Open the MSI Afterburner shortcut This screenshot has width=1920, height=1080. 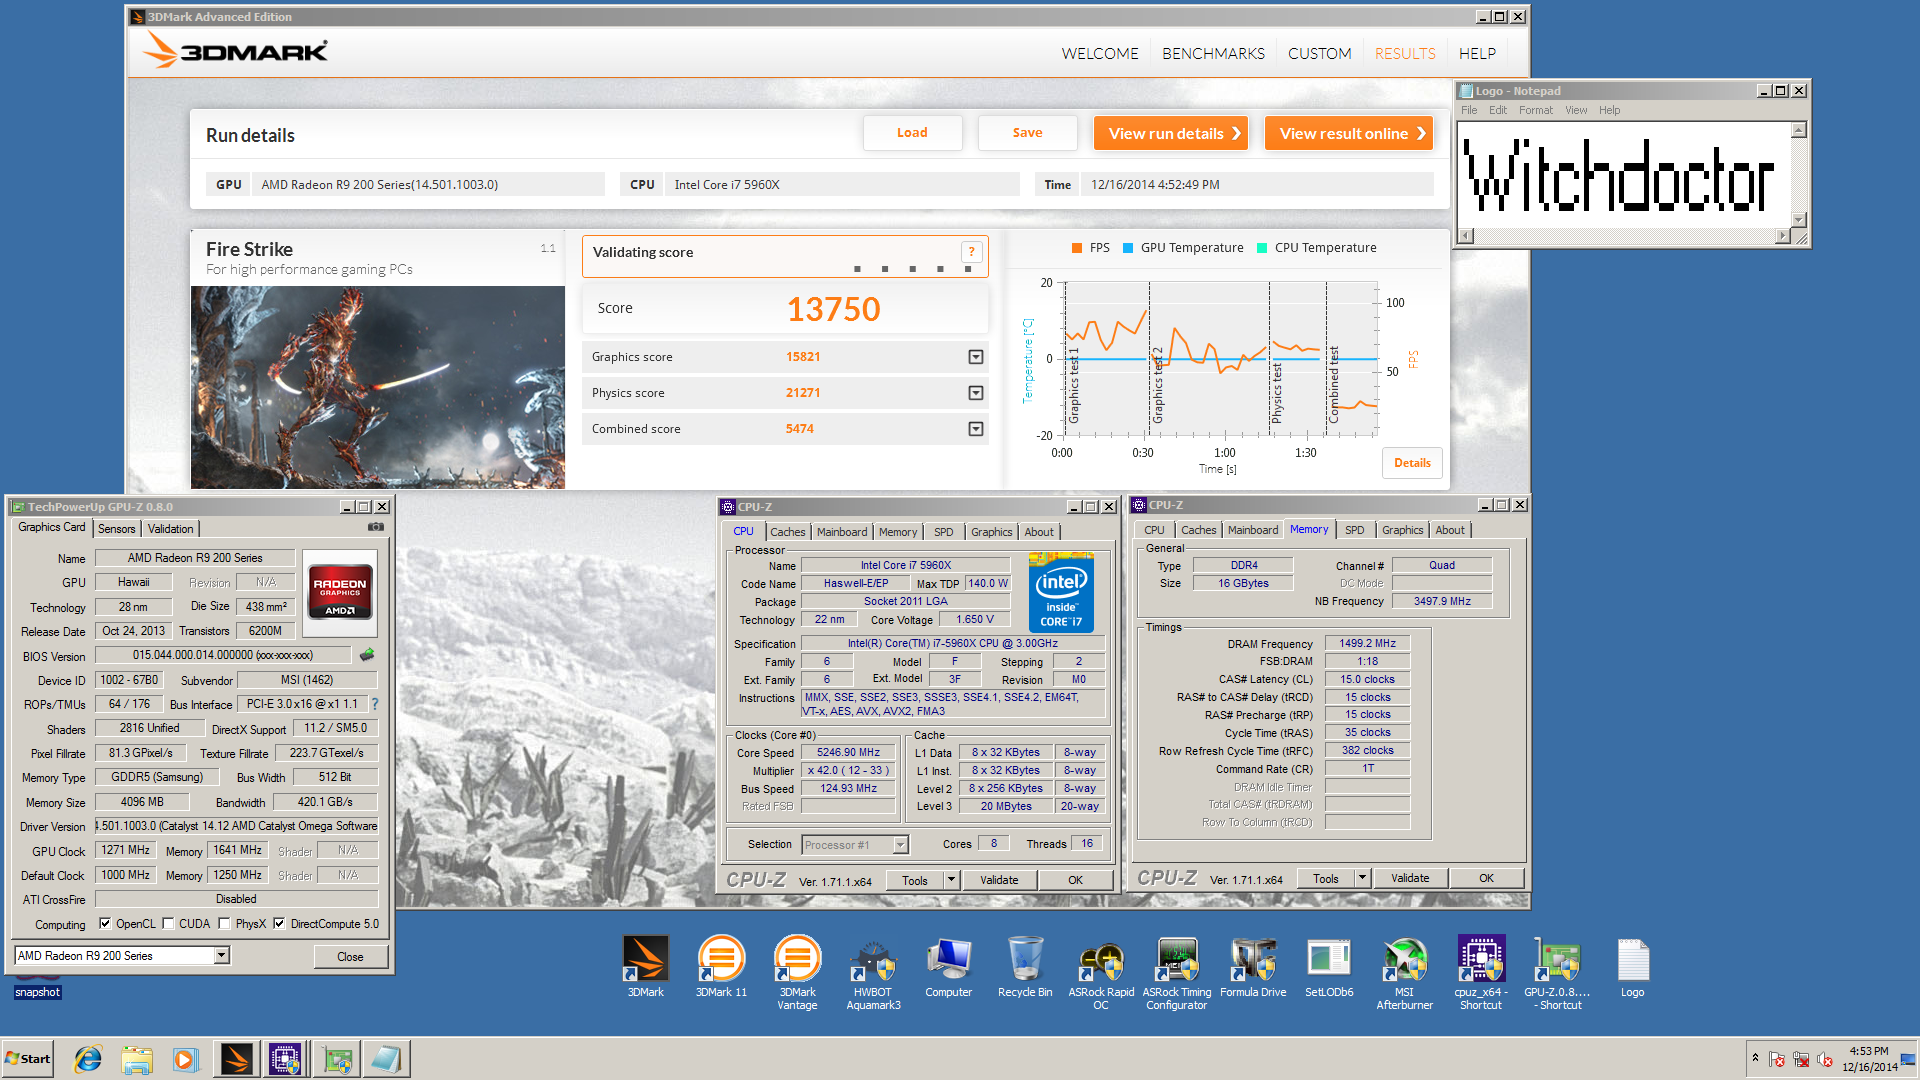[1405, 972]
